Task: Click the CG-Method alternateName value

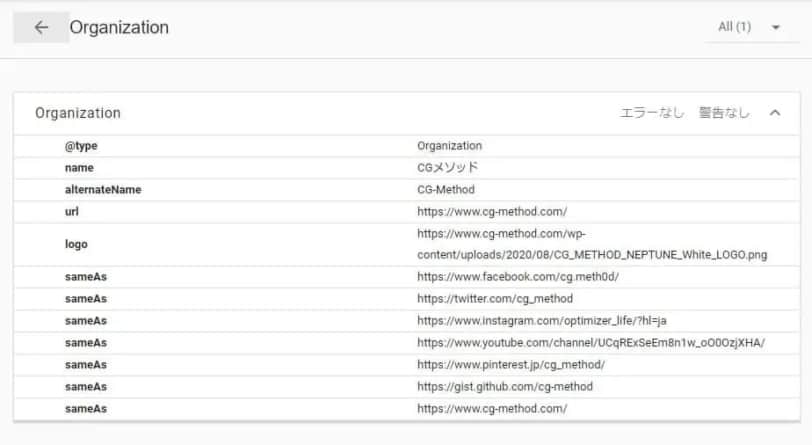Action: pyautogui.click(x=446, y=190)
